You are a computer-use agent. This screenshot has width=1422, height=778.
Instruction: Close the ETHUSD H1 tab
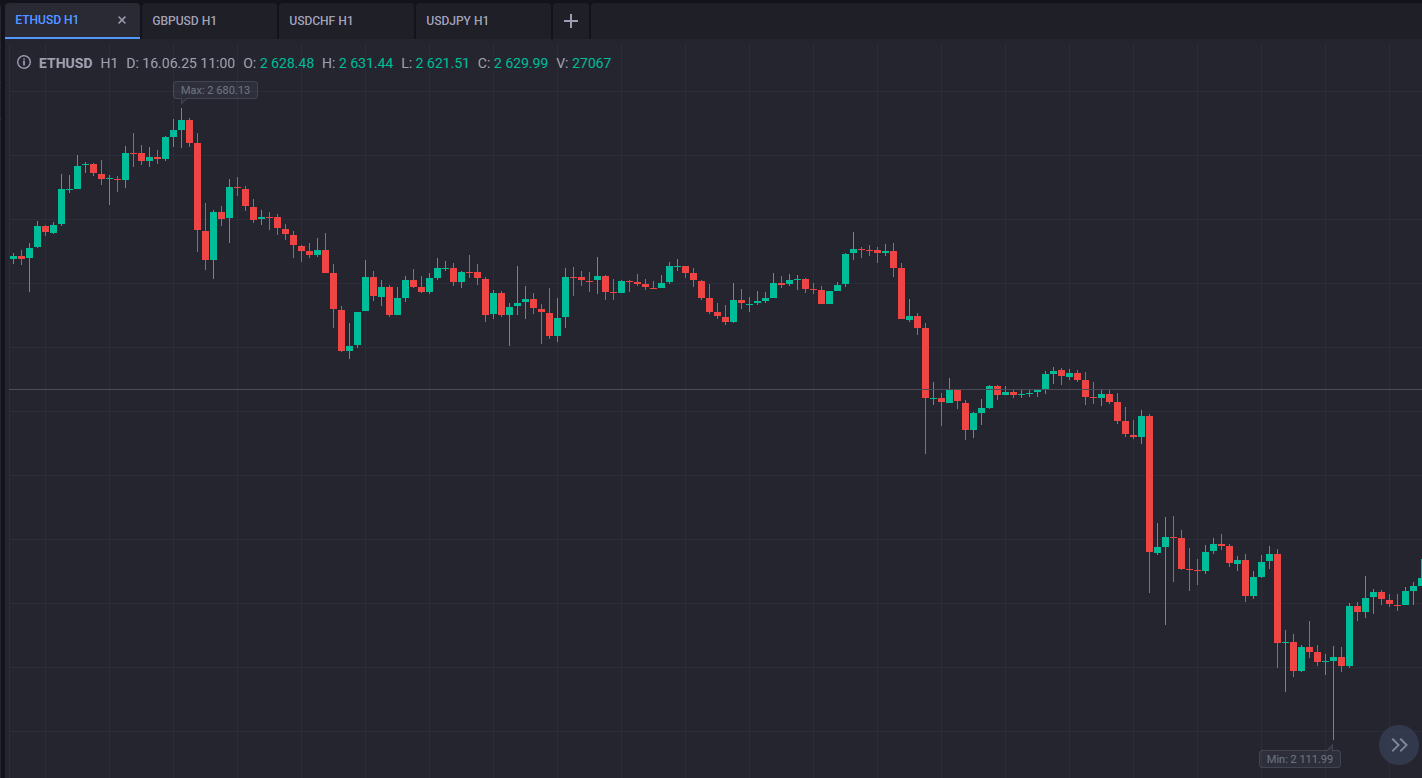[x=122, y=20]
